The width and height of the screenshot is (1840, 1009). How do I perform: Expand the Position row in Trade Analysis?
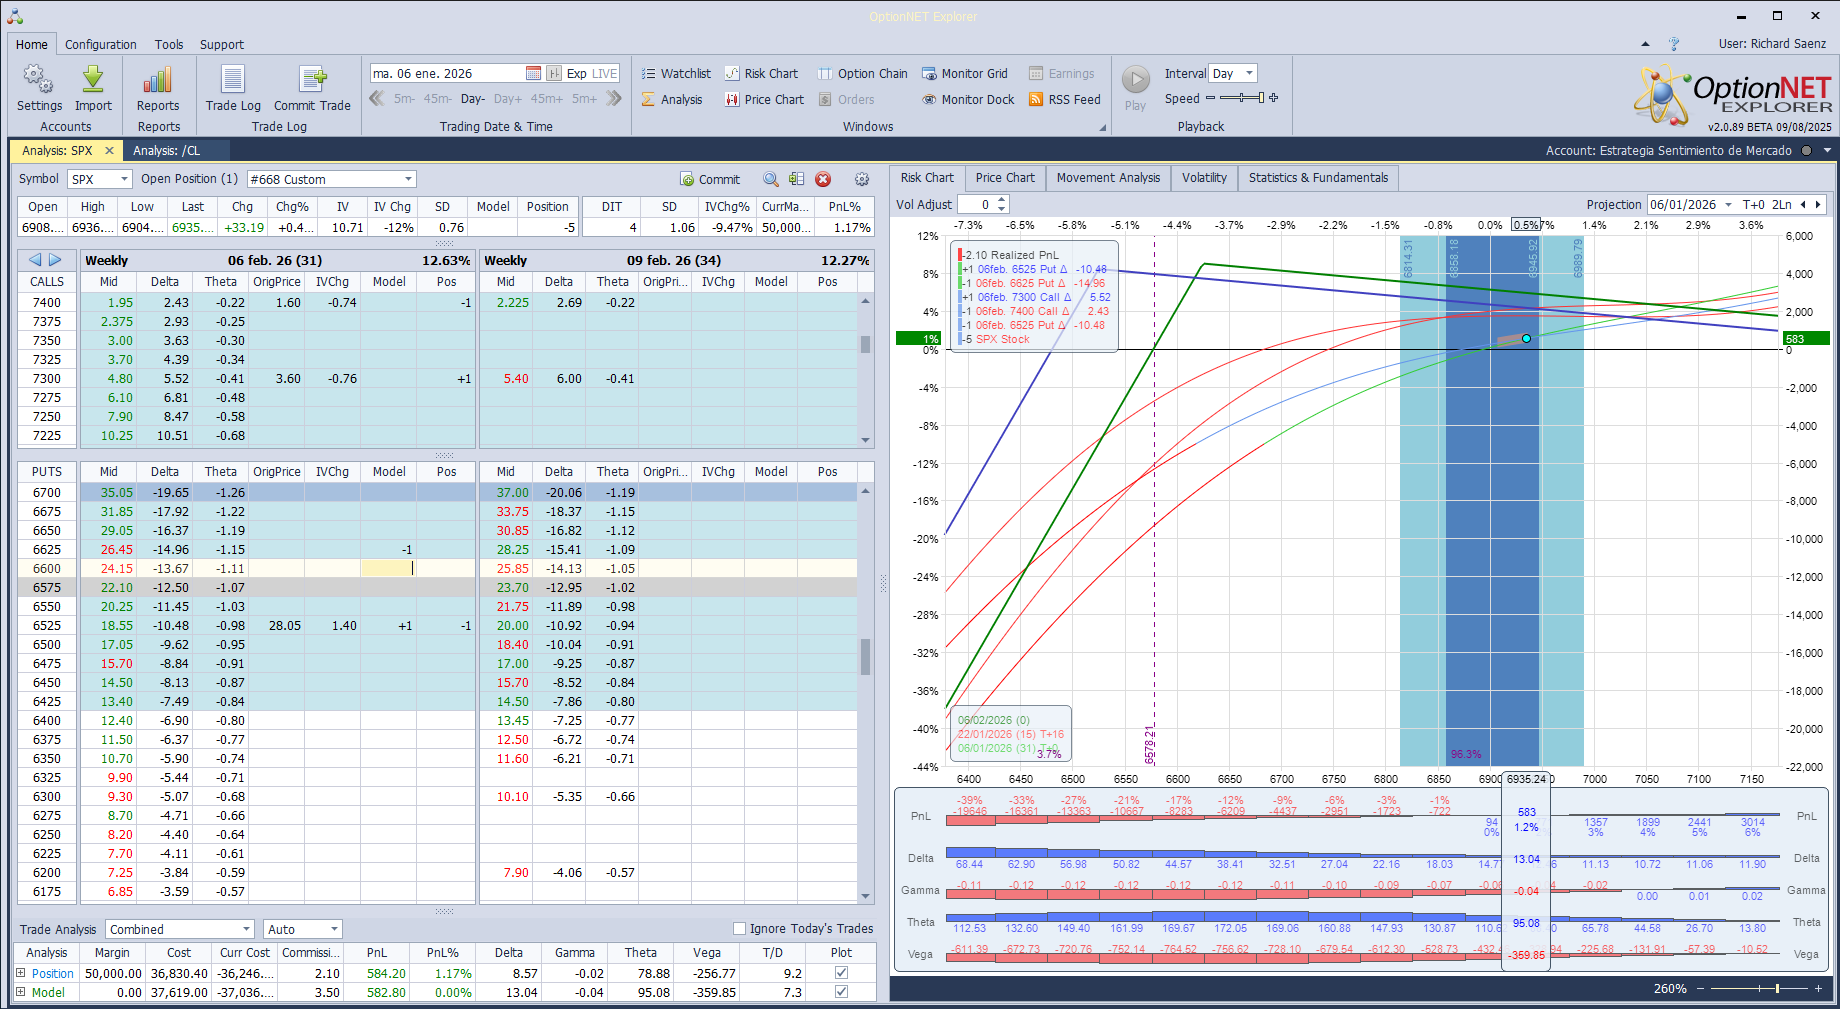[21, 973]
